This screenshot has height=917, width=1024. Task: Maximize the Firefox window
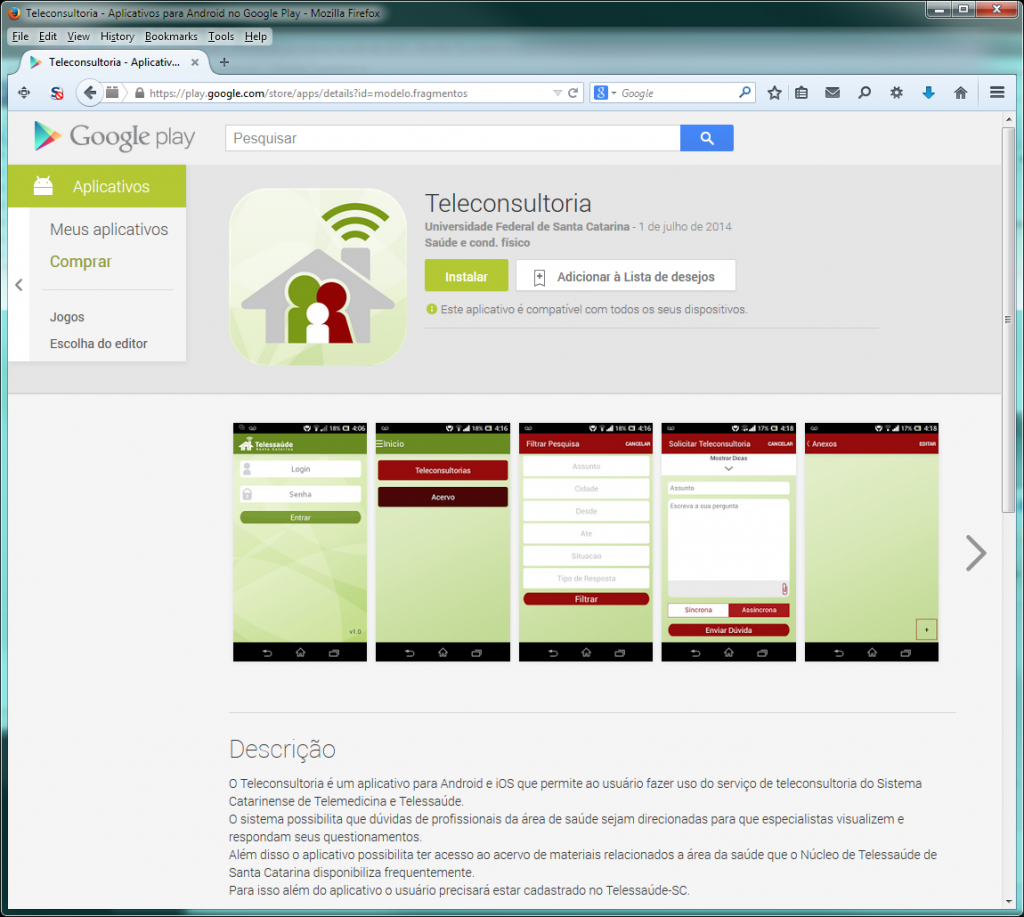(x=963, y=9)
